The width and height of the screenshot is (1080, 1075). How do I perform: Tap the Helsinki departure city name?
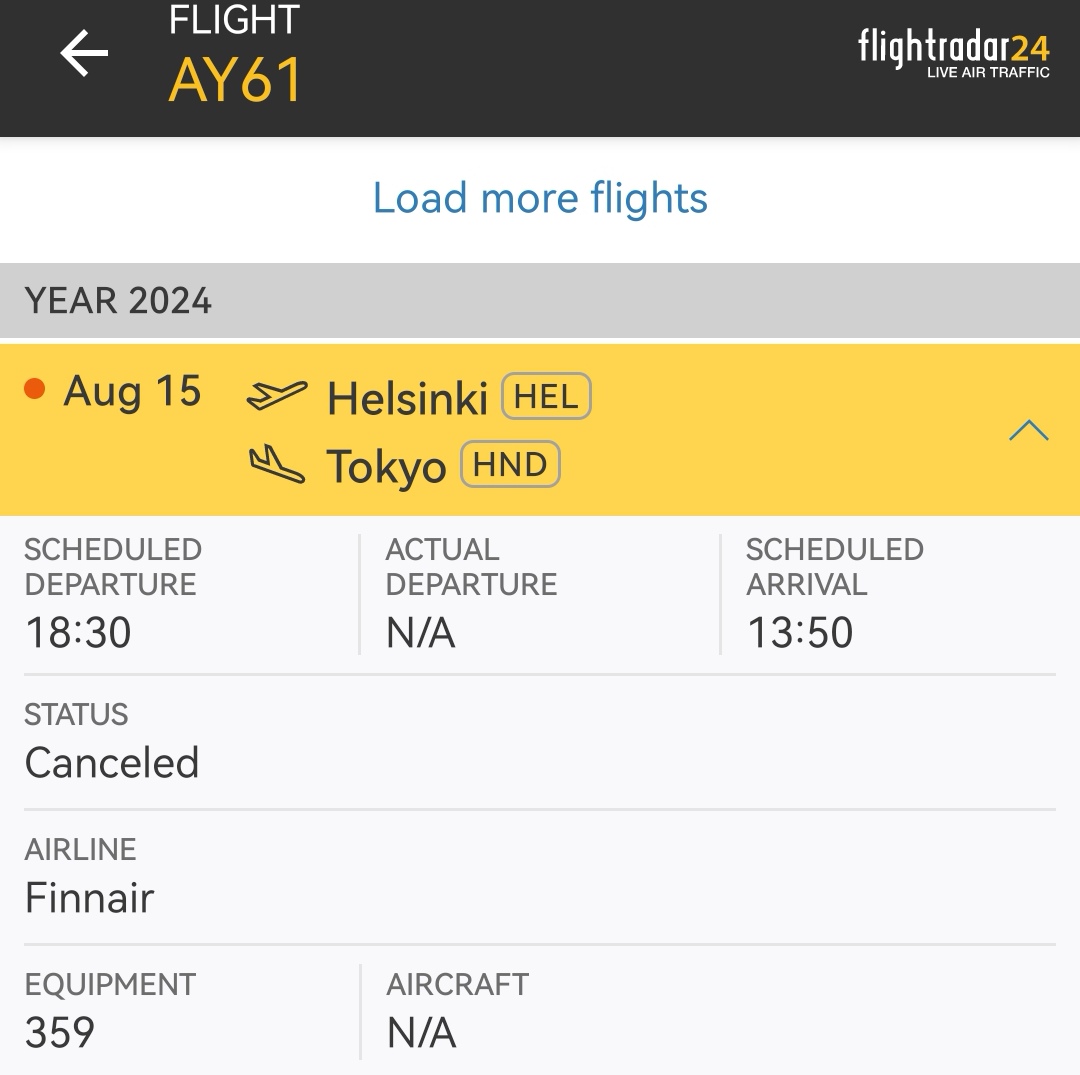pyautogui.click(x=408, y=398)
